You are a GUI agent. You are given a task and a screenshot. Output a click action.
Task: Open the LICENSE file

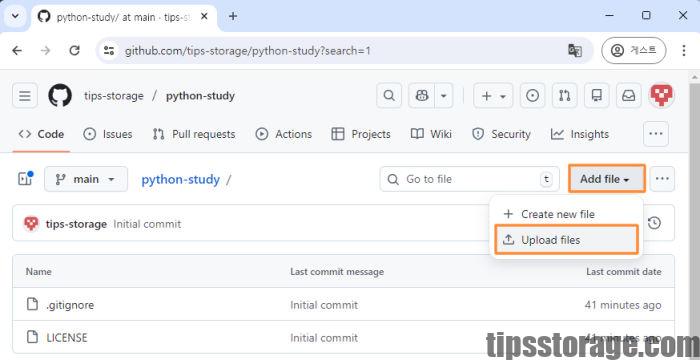(67, 338)
